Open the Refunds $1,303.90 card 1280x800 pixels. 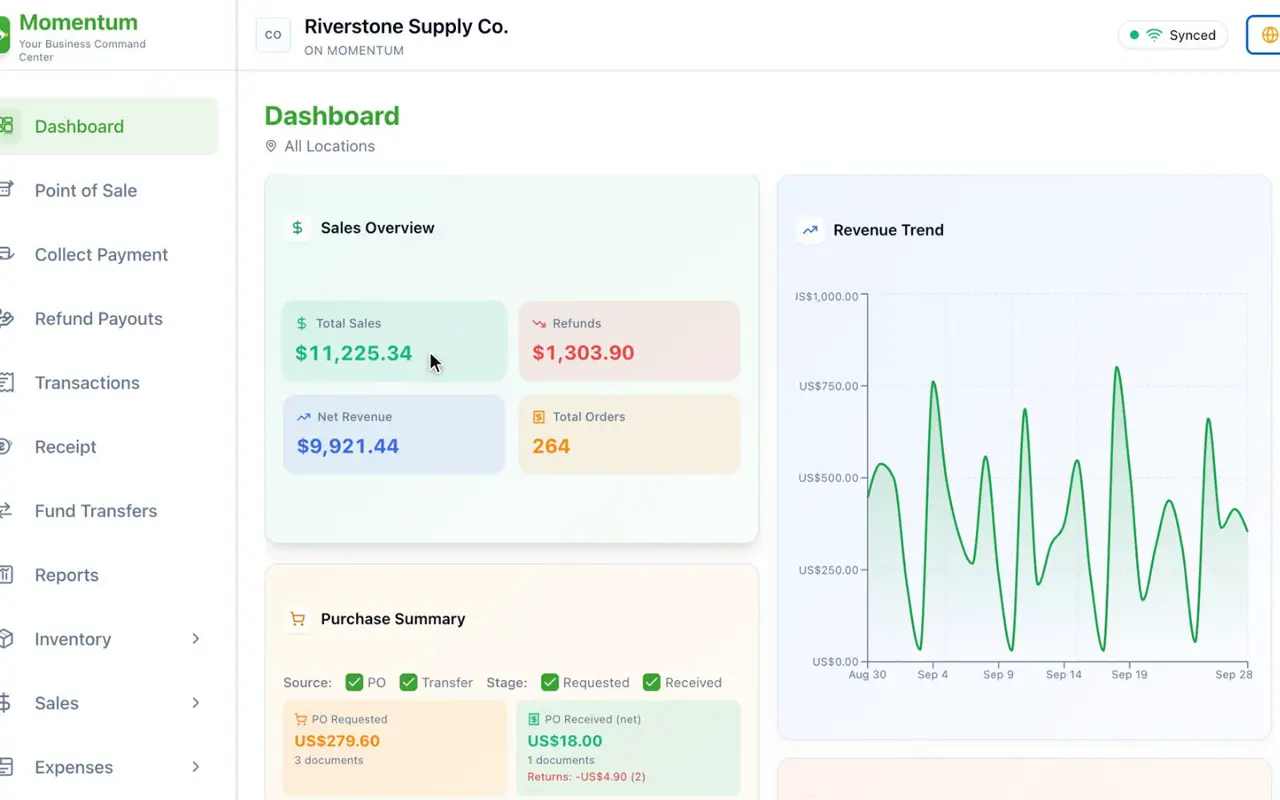coord(629,341)
